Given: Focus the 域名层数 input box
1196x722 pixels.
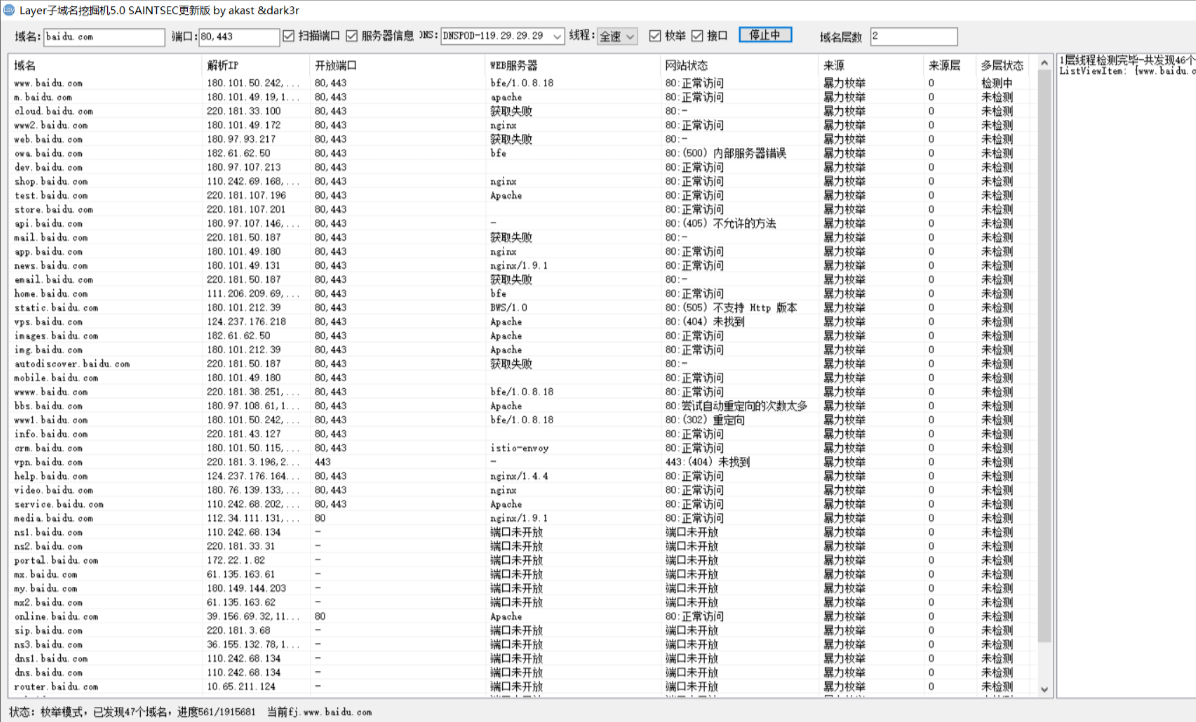Looking at the screenshot, I should 912,37.
